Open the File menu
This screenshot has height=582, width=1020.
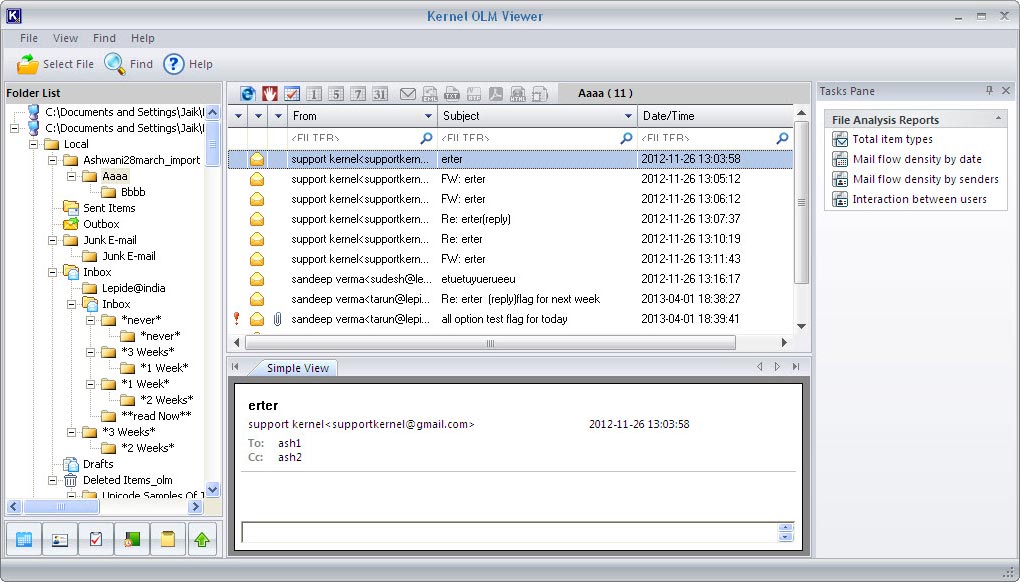pyautogui.click(x=29, y=38)
